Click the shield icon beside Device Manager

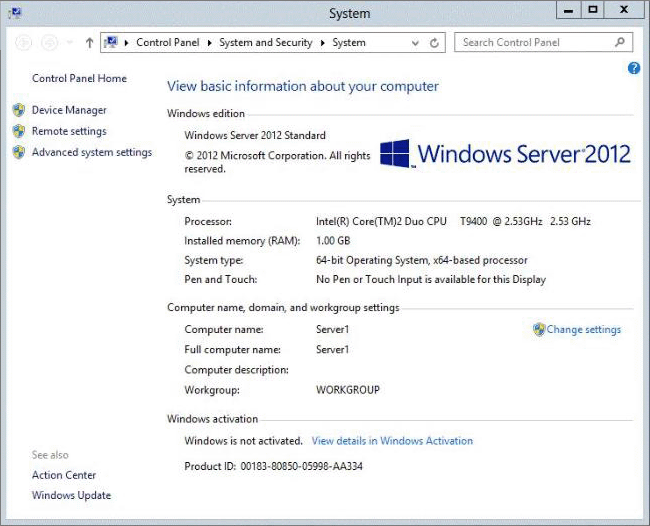(x=18, y=110)
